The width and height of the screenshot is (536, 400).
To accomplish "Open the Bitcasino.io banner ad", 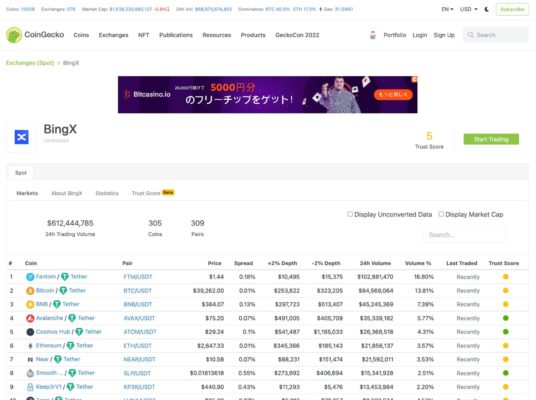I will coord(268,95).
